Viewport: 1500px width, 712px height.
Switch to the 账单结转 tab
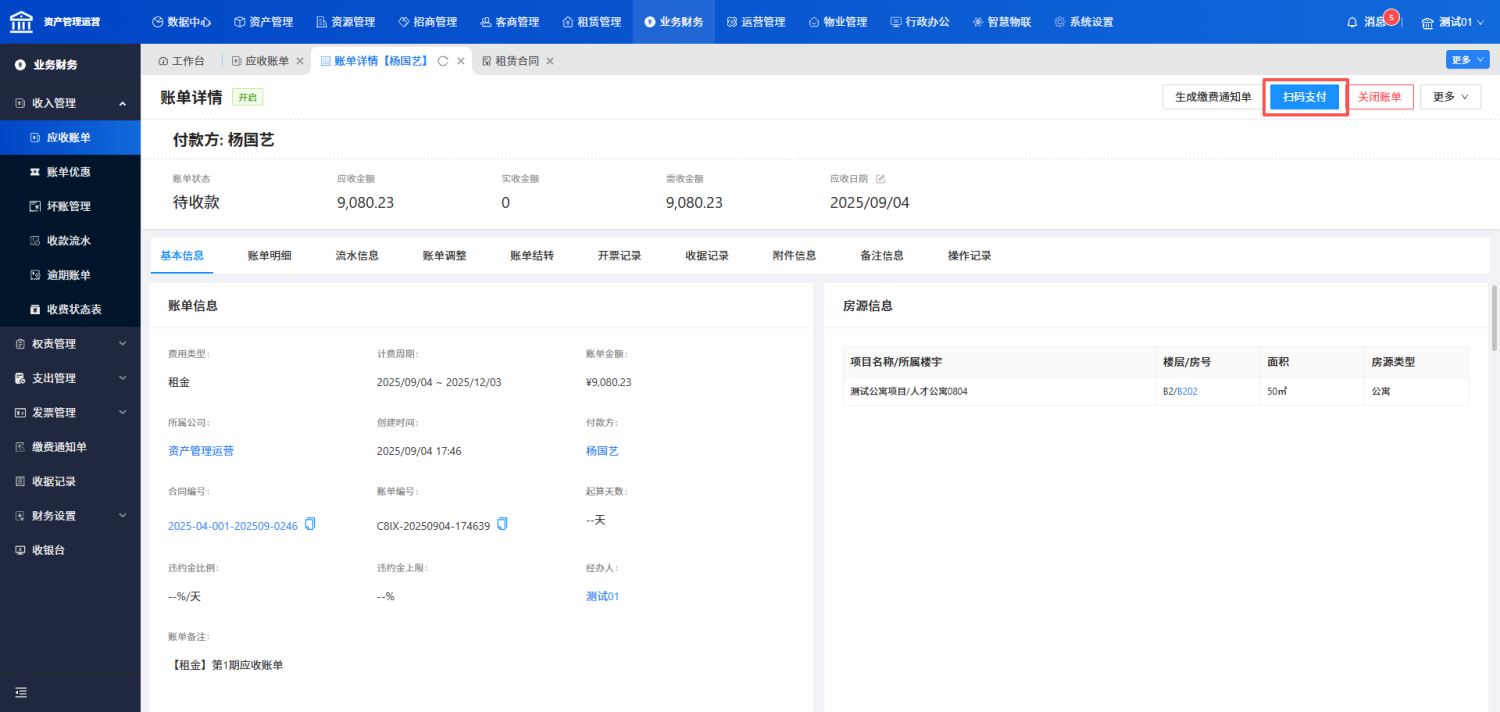[532, 255]
